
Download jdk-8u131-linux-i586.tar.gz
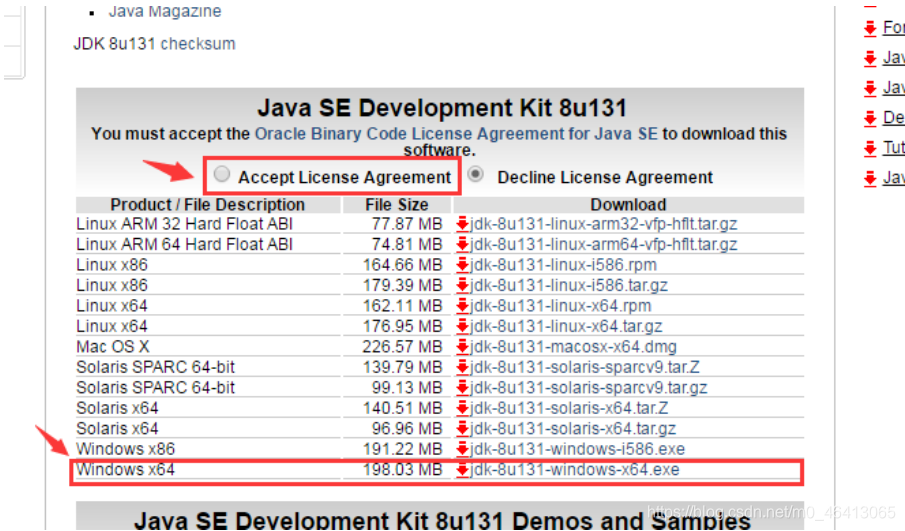click(569, 286)
